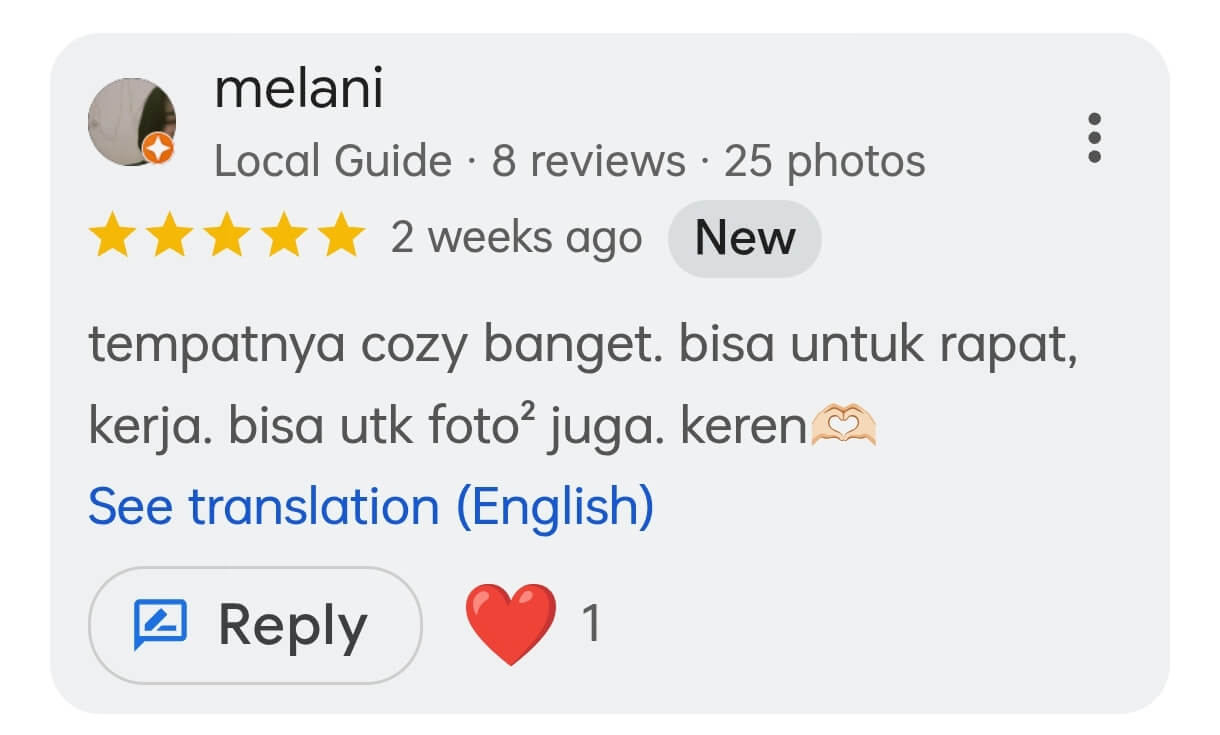This screenshot has height=735, width=1220.
Task: Click the fourth rating star
Action: pyautogui.click(x=286, y=237)
